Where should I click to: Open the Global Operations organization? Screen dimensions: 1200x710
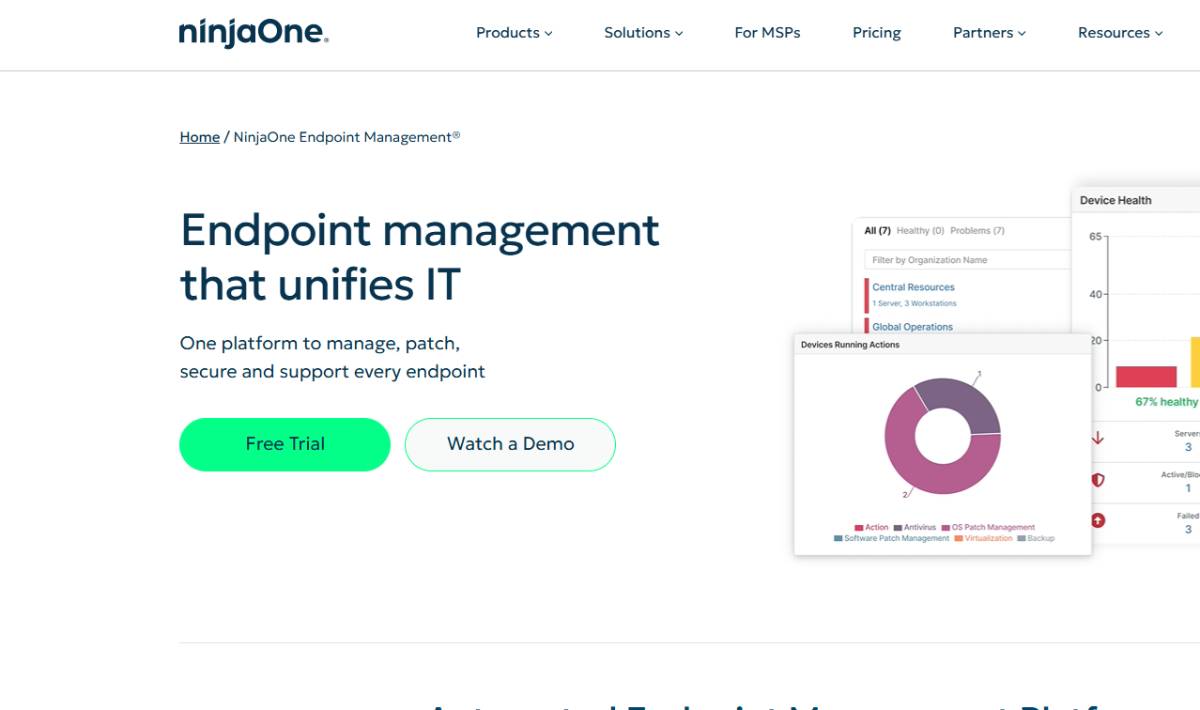[x=912, y=327]
